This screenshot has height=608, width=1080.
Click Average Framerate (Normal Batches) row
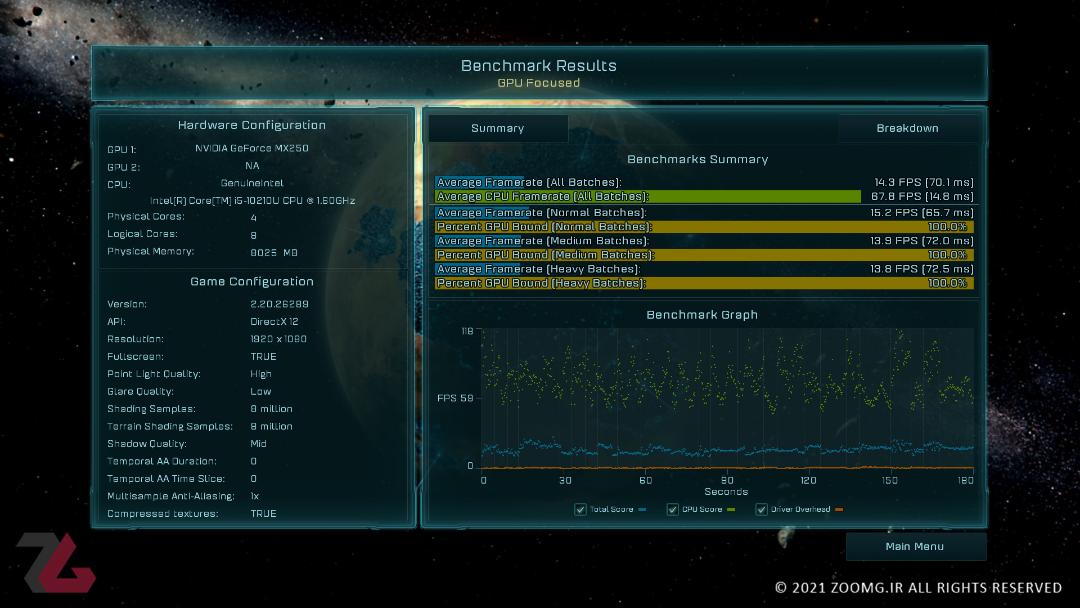704,213
